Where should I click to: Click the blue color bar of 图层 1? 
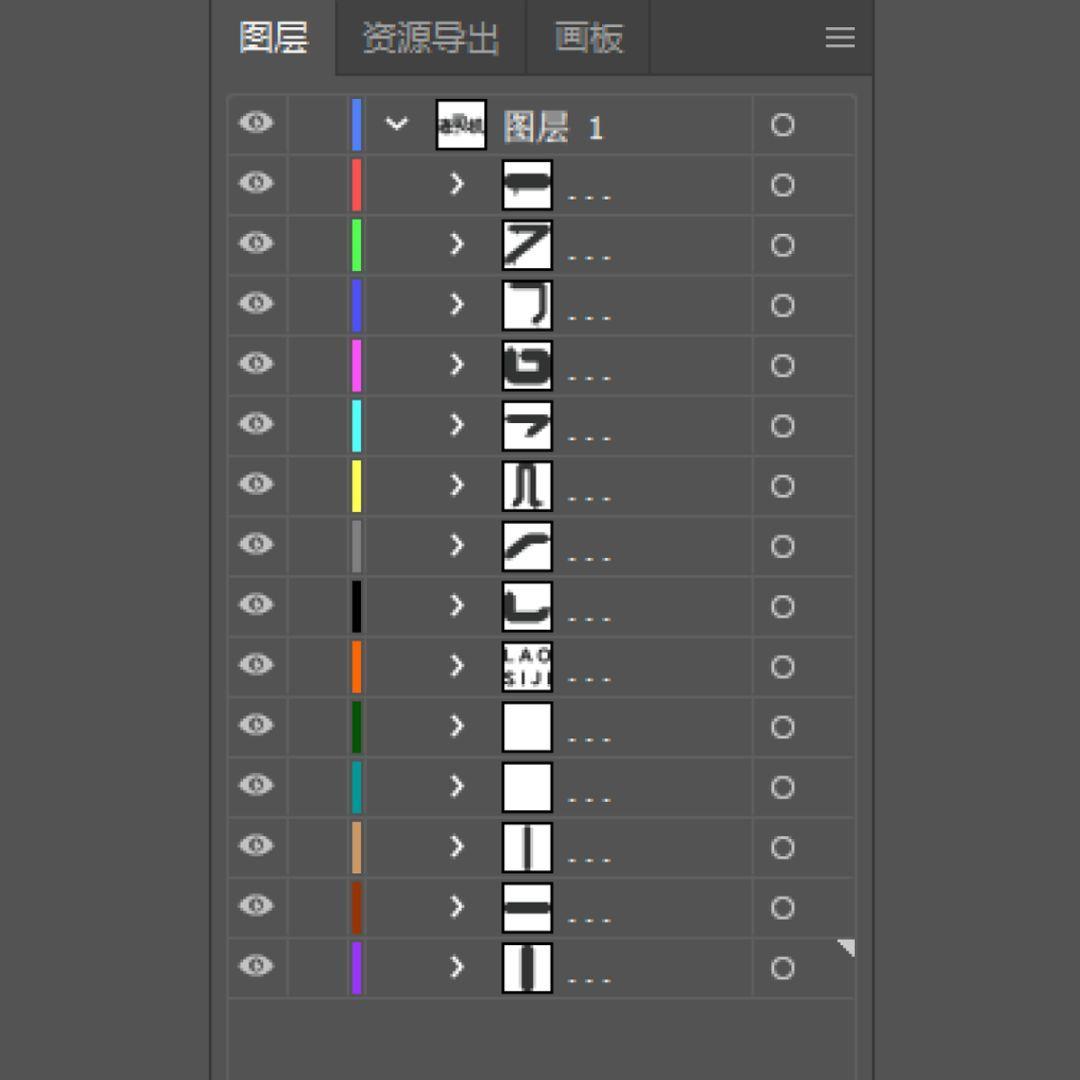click(x=356, y=125)
